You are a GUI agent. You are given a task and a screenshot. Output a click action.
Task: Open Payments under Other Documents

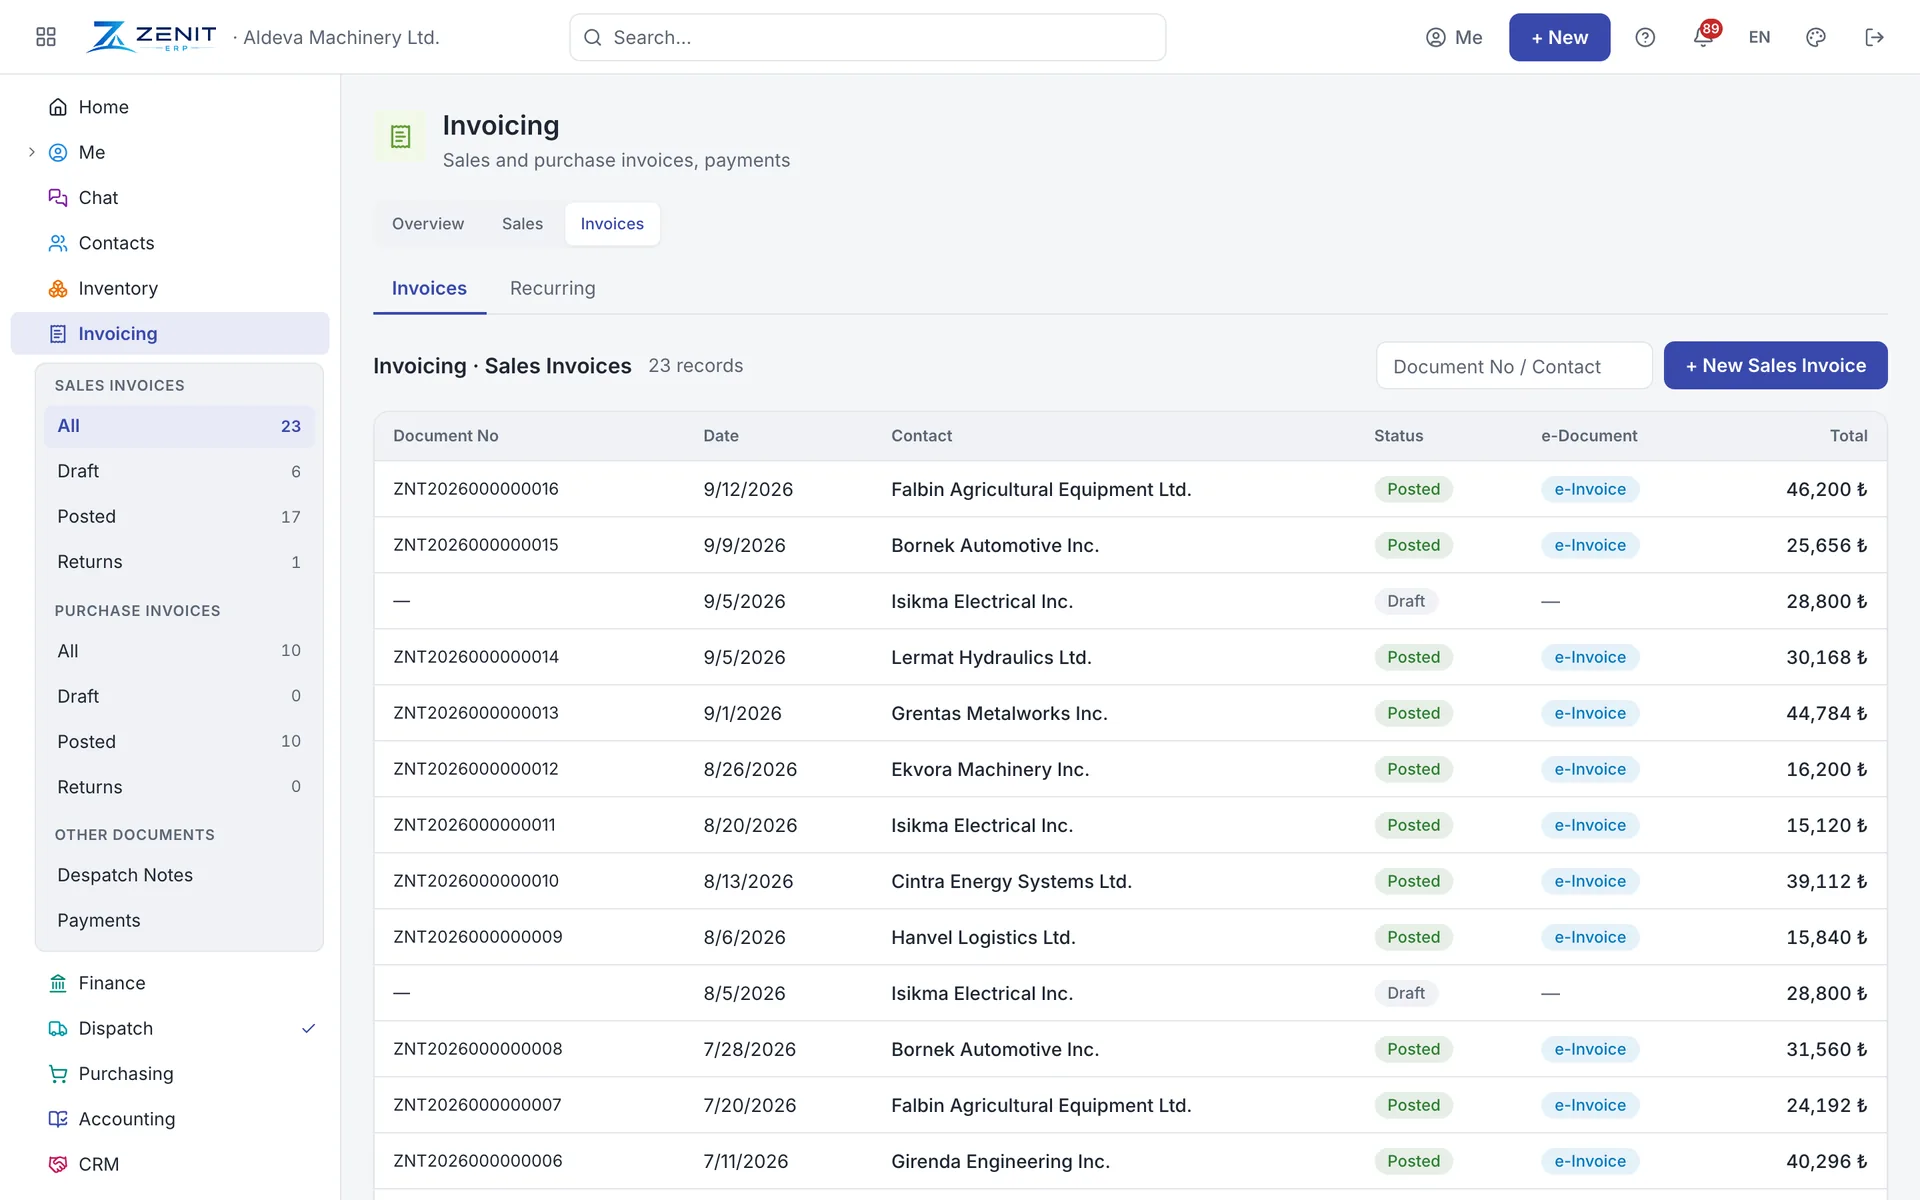pyautogui.click(x=179, y=920)
